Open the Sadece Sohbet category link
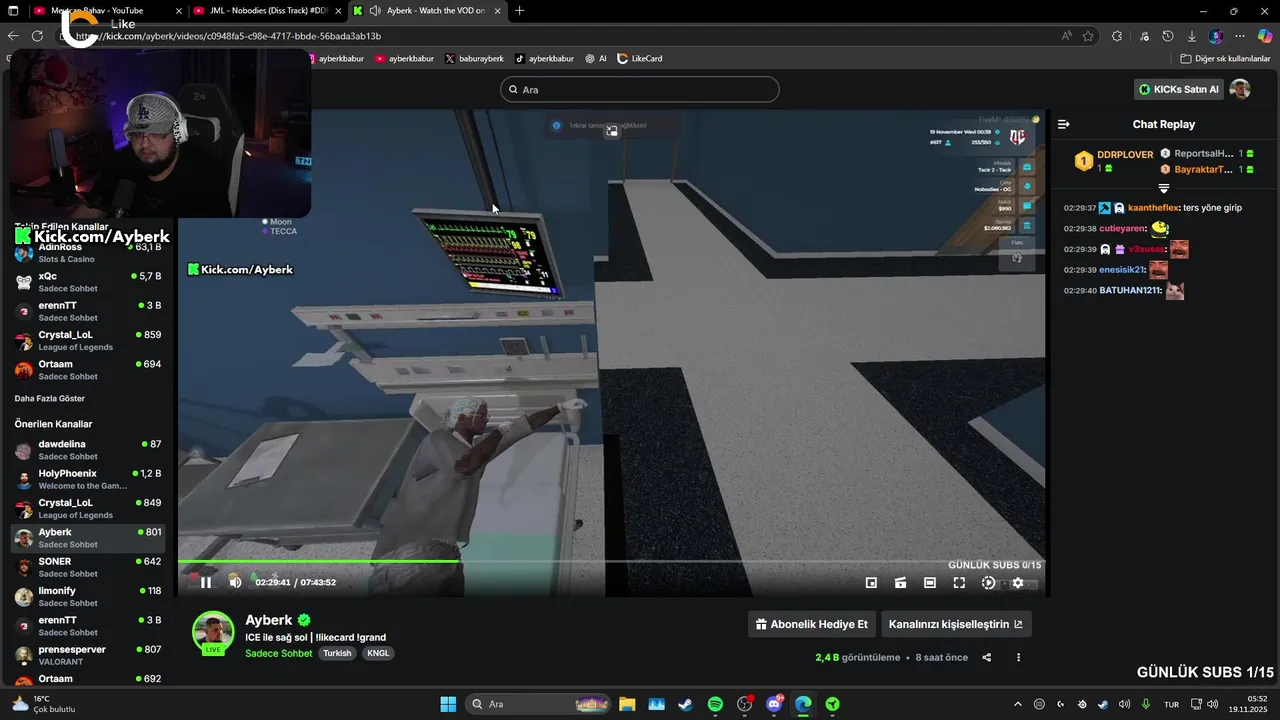The height and width of the screenshot is (720, 1280). coord(280,653)
